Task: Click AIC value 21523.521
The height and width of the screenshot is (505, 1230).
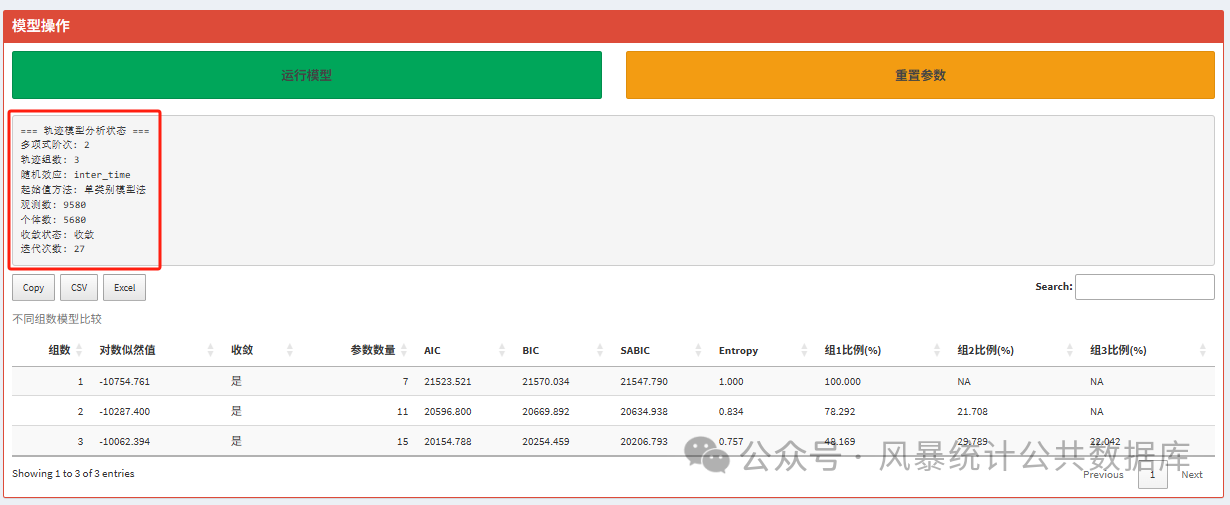Action: (447, 382)
